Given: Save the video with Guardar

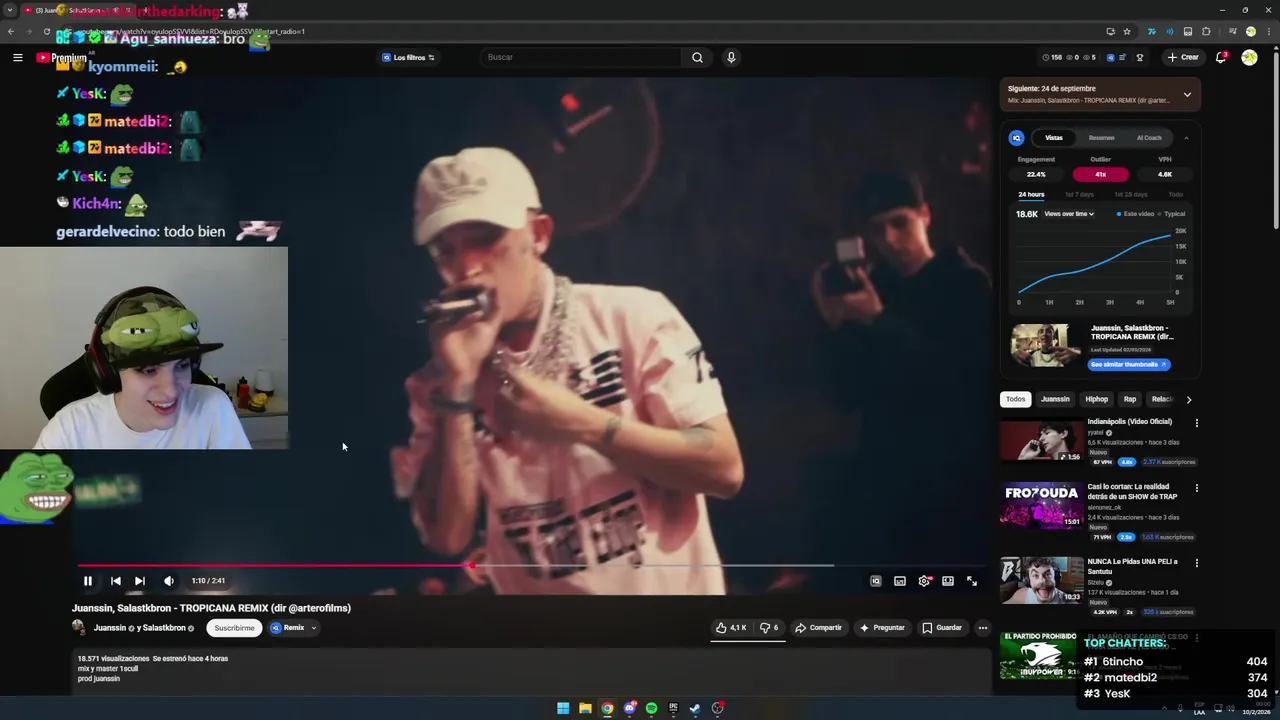Looking at the screenshot, I should tap(942, 628).
